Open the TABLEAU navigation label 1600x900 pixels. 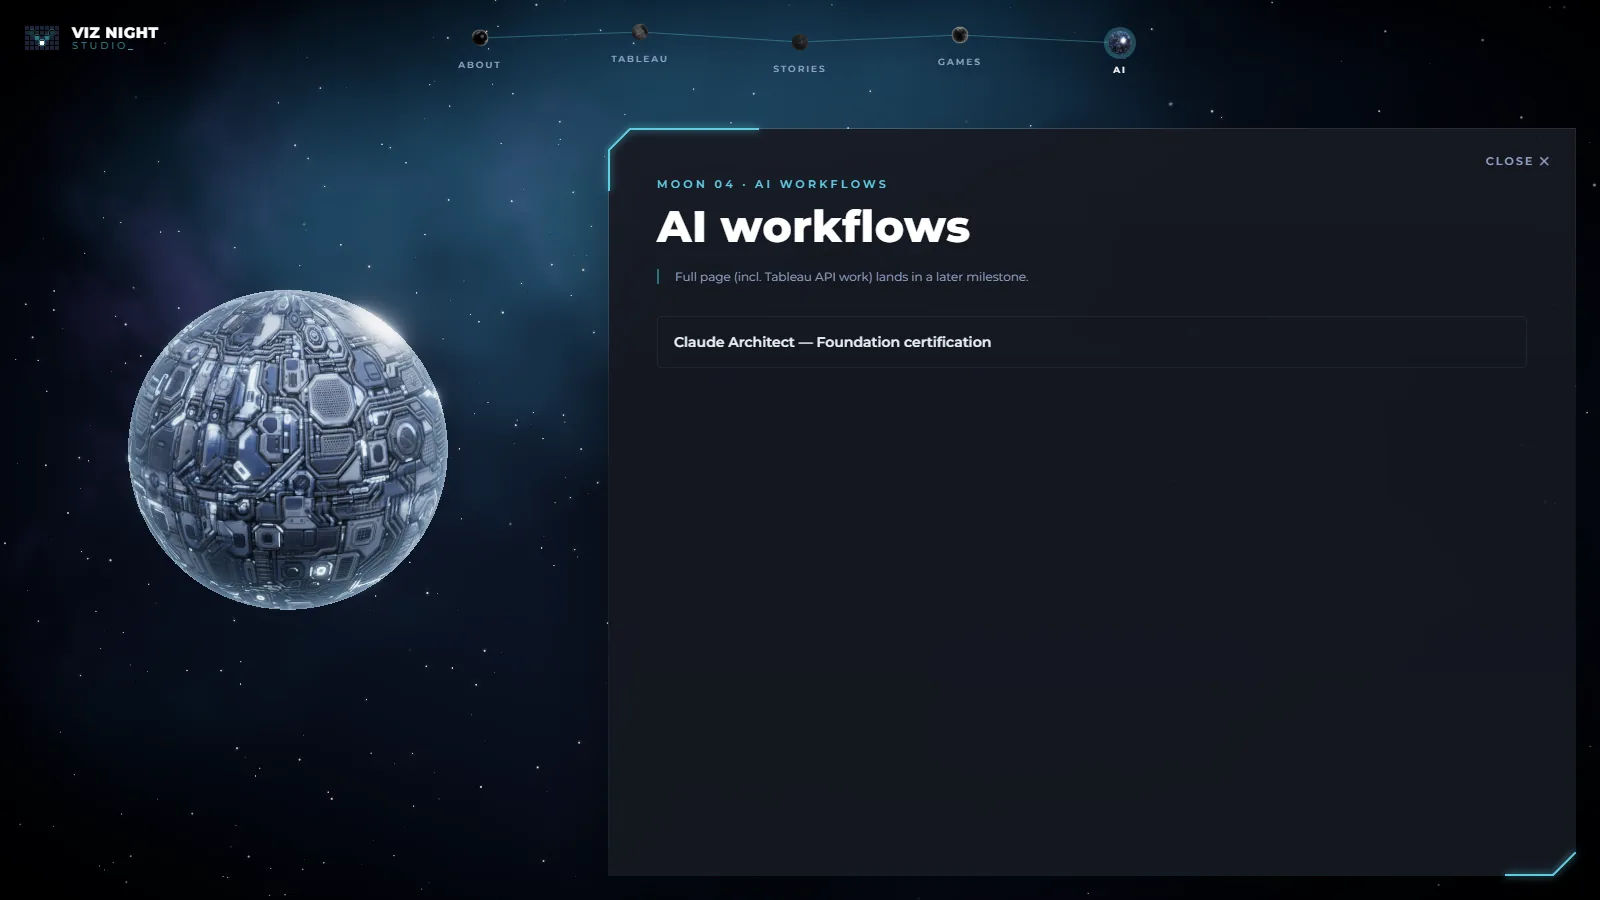[x=639, y=59]
